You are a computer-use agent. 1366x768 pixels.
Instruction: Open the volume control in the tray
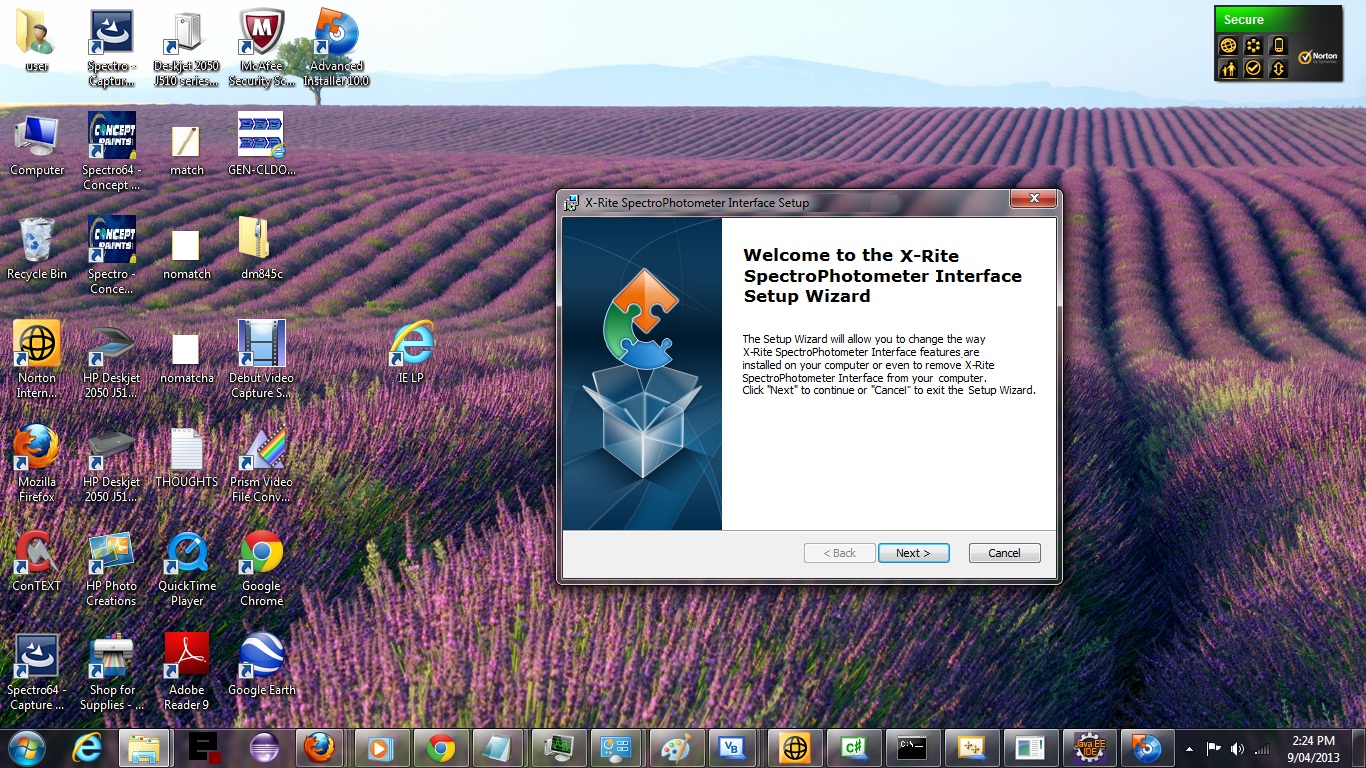(1238, 748)
